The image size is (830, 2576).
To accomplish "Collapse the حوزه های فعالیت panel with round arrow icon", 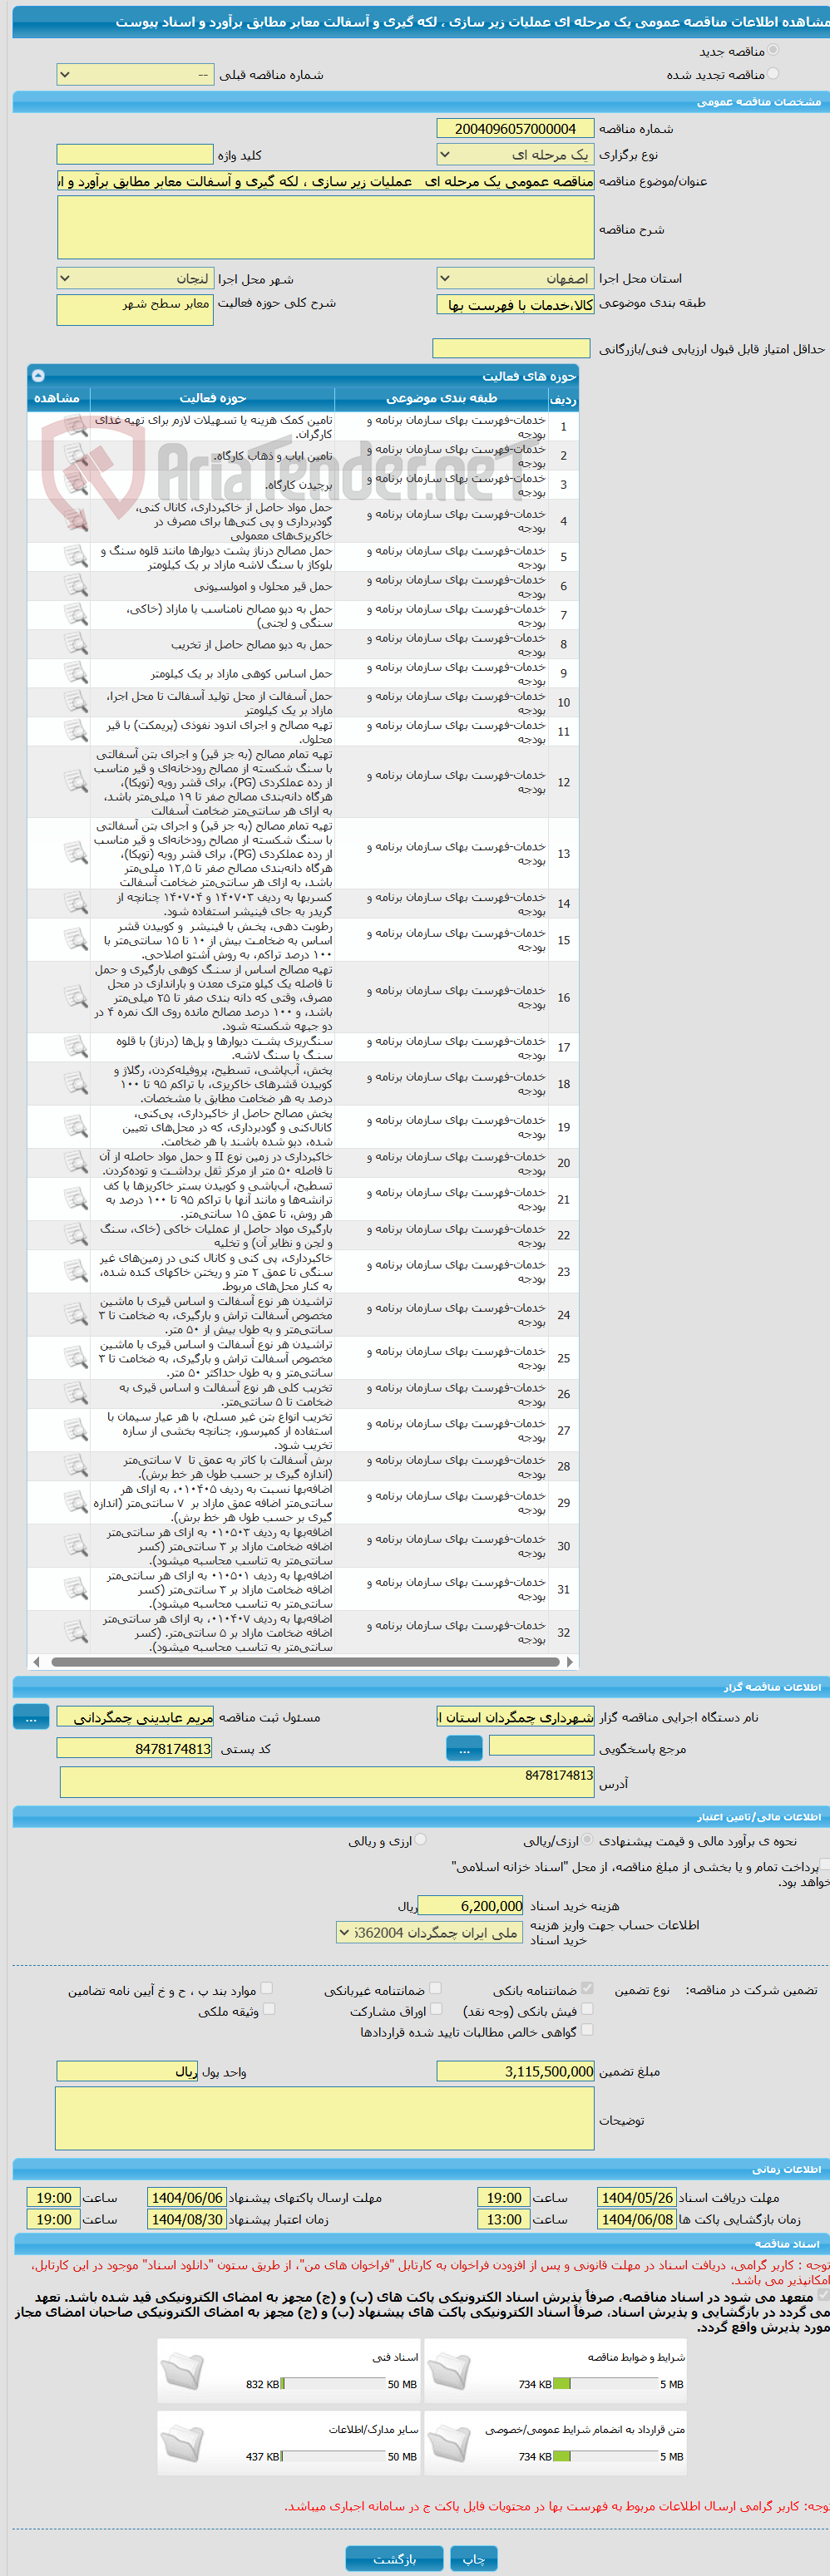I will [38, 376].
